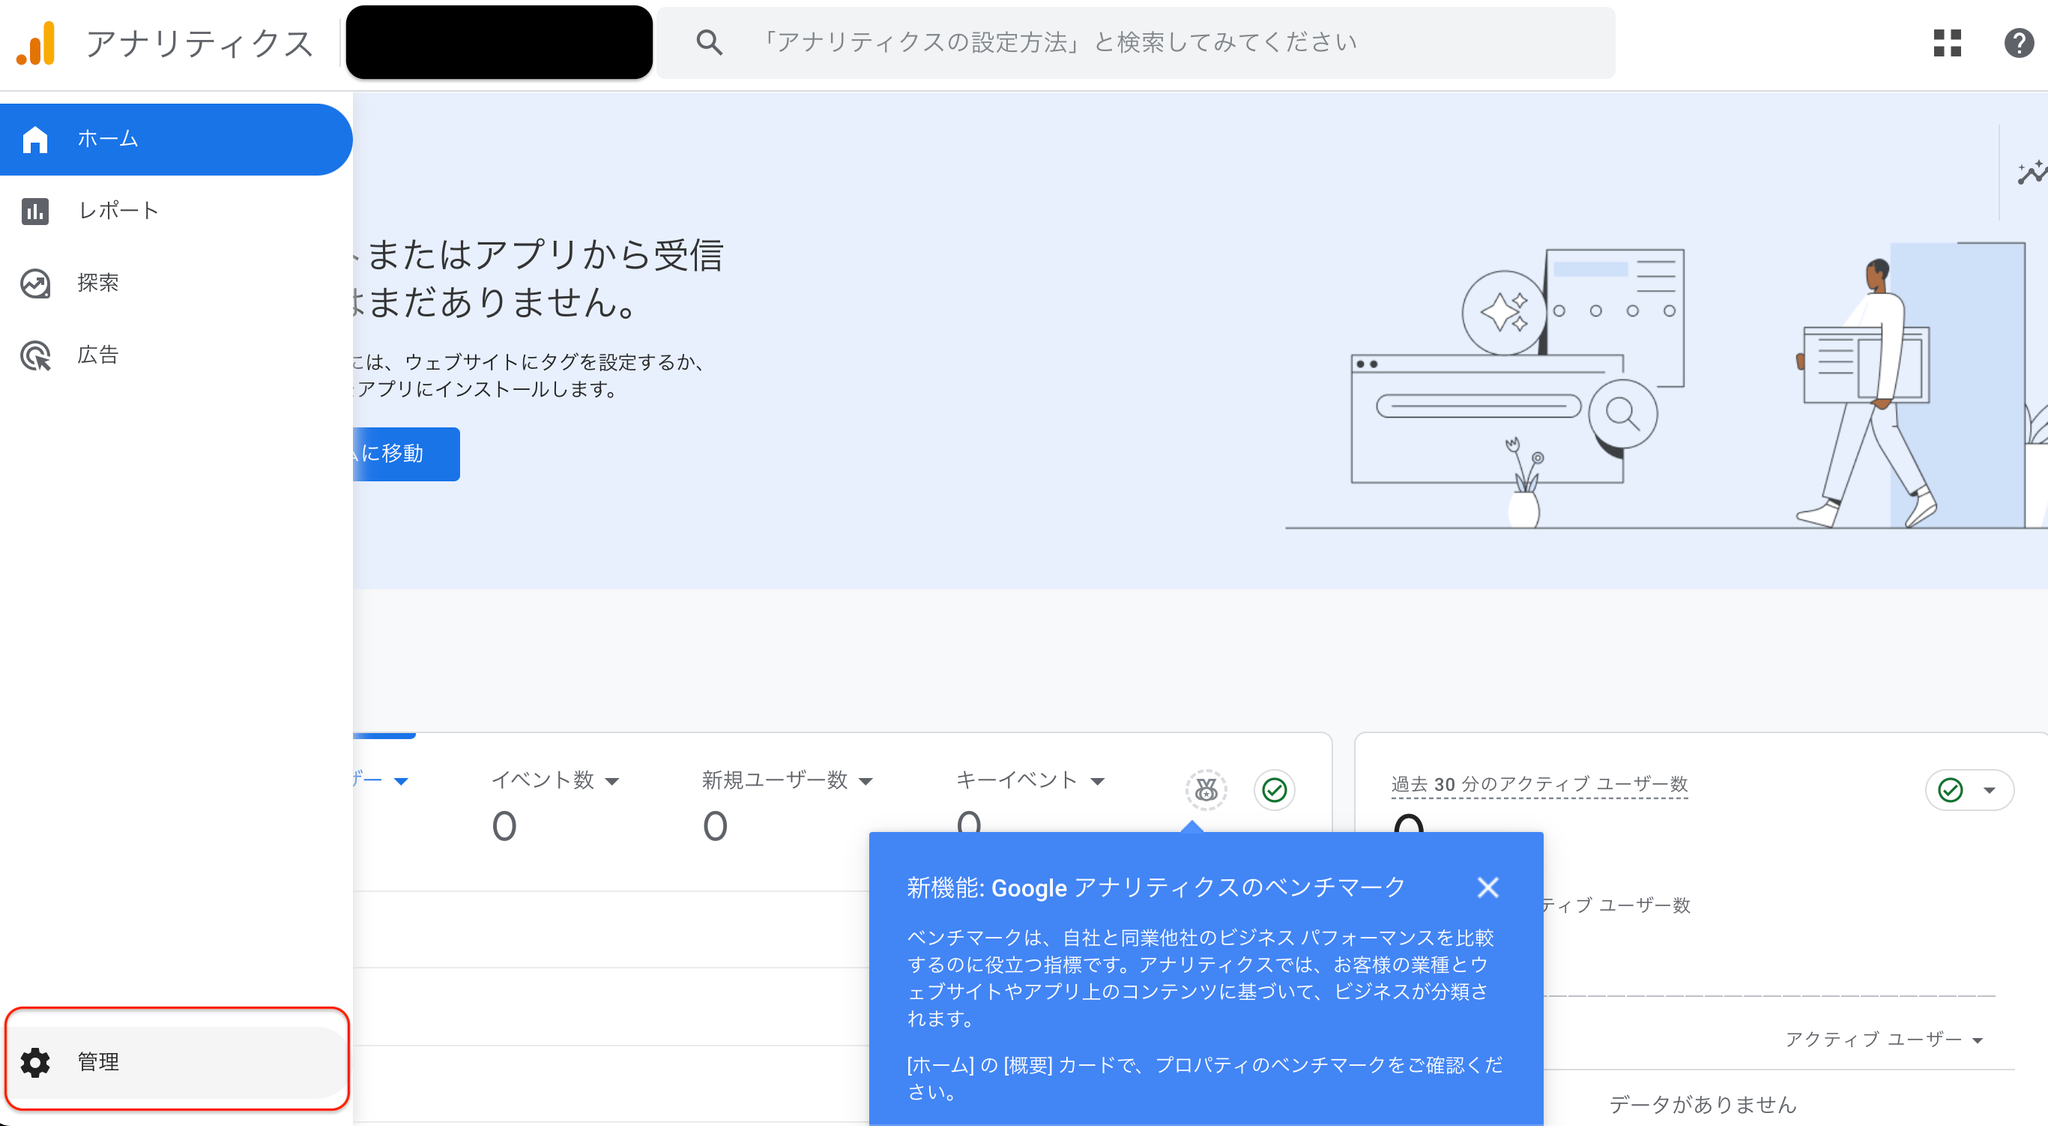
Task: Open the Google apps grid
Action: pos(1947,43)
